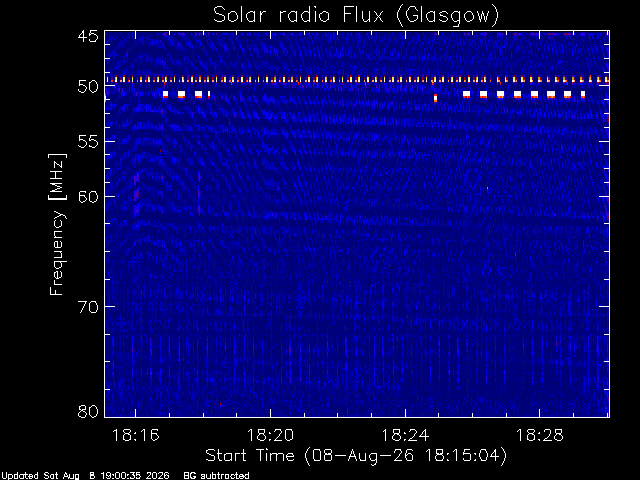Image resolution: width=640 pixels, height=480 pixels.
Task: Click the 55 MHz frequency tick label
Action: coord(88,142)
